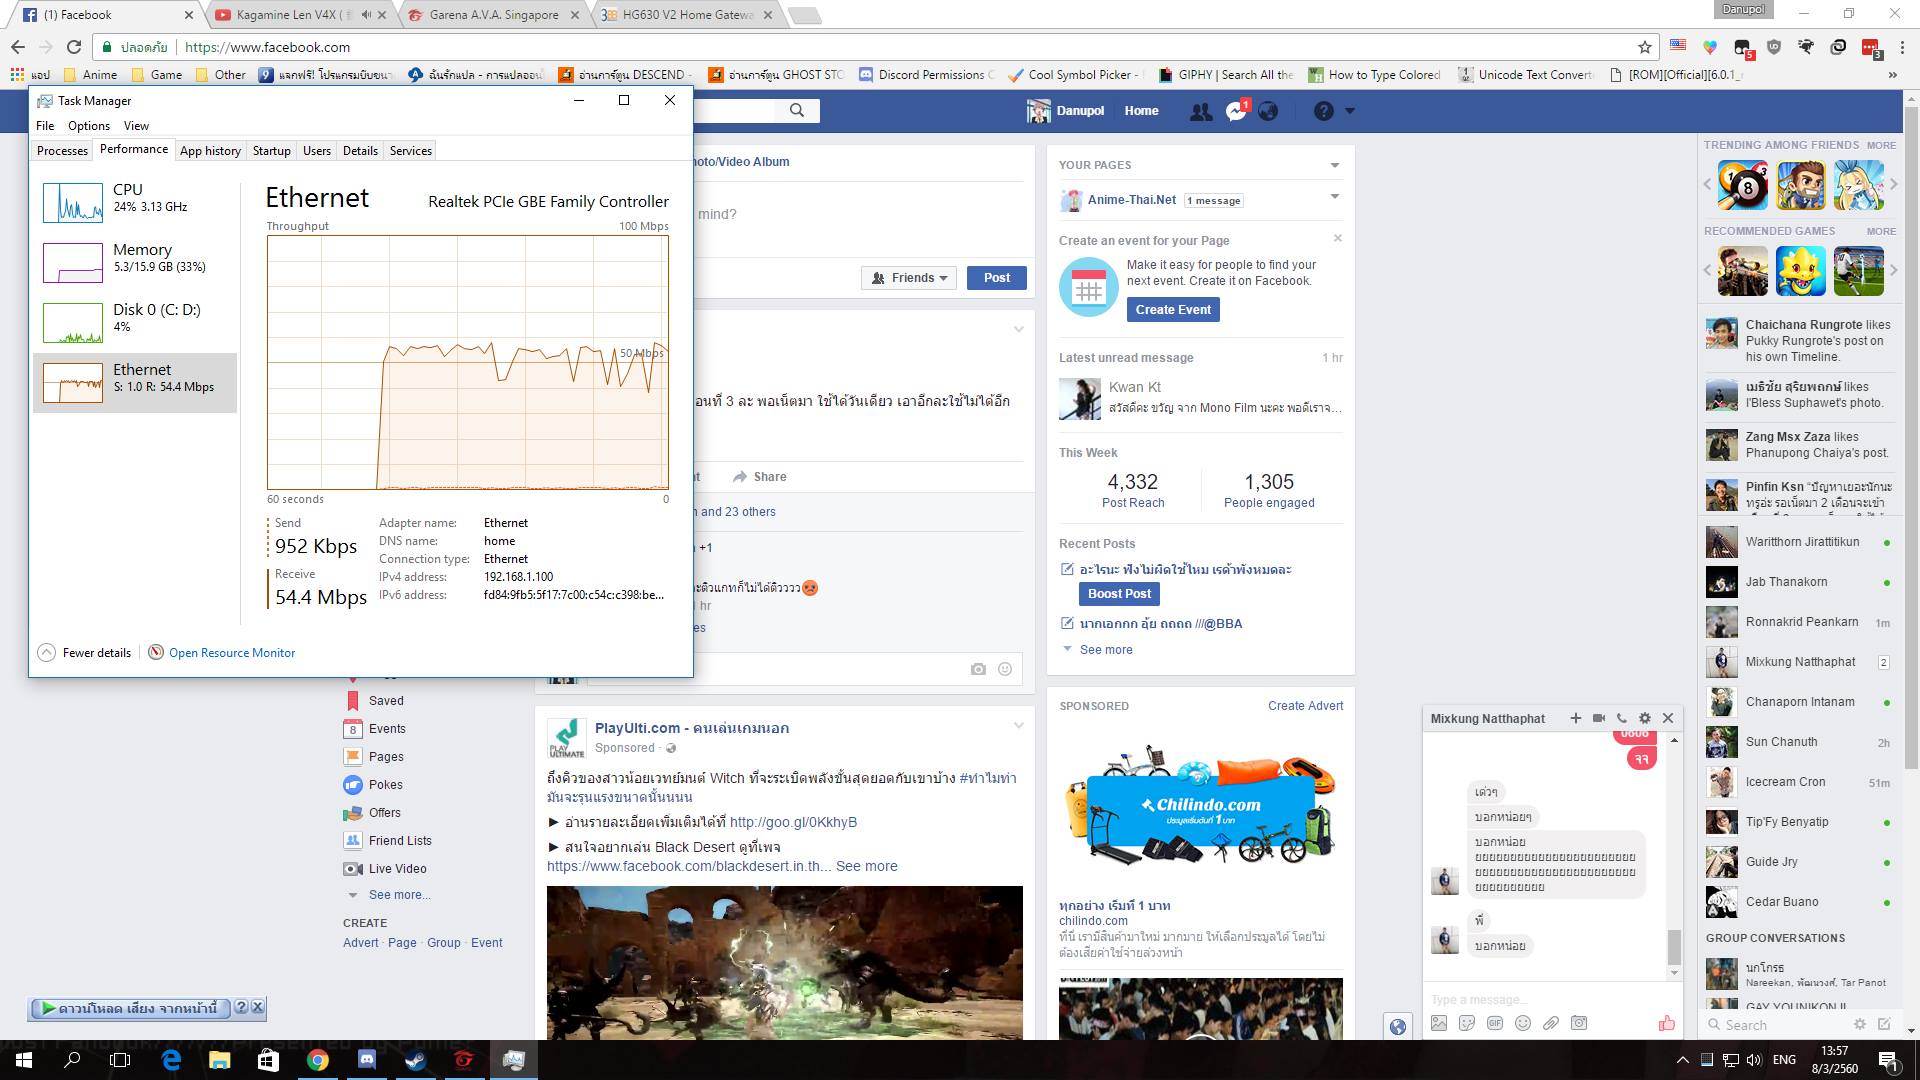
Task: Open Details tab in Task Manager
Action: [x=360, y=150]
